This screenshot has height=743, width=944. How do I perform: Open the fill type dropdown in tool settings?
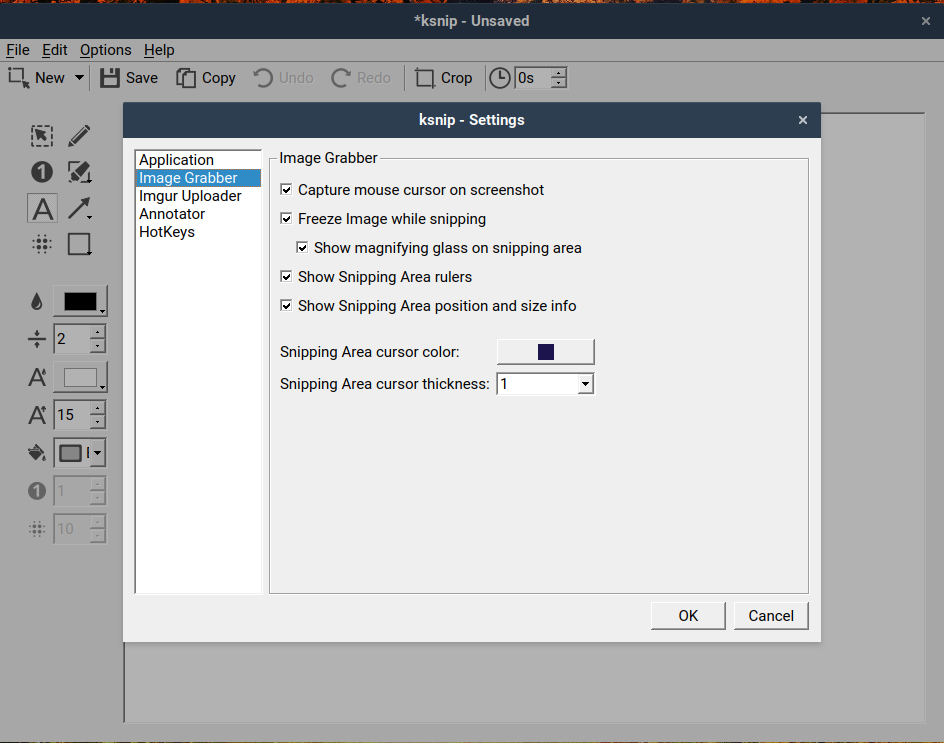(97, 453)
